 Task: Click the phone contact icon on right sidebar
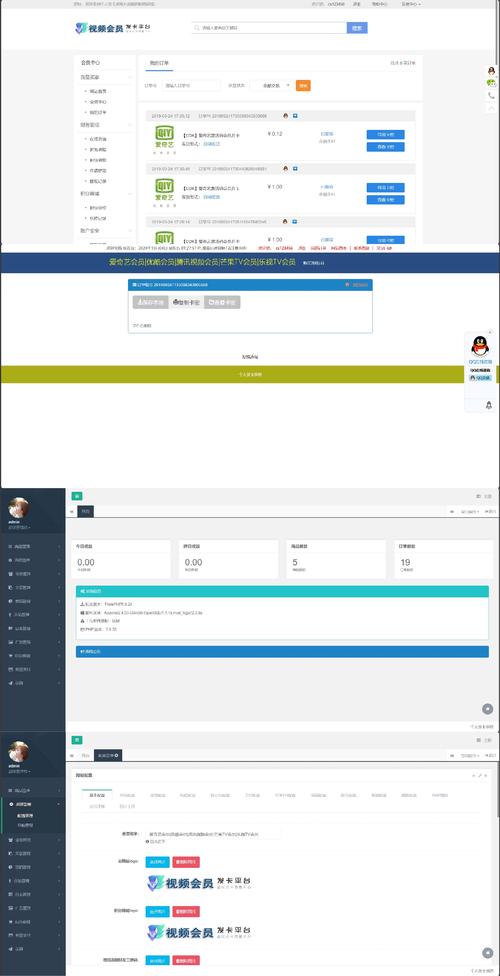click(x=491, y=95)
